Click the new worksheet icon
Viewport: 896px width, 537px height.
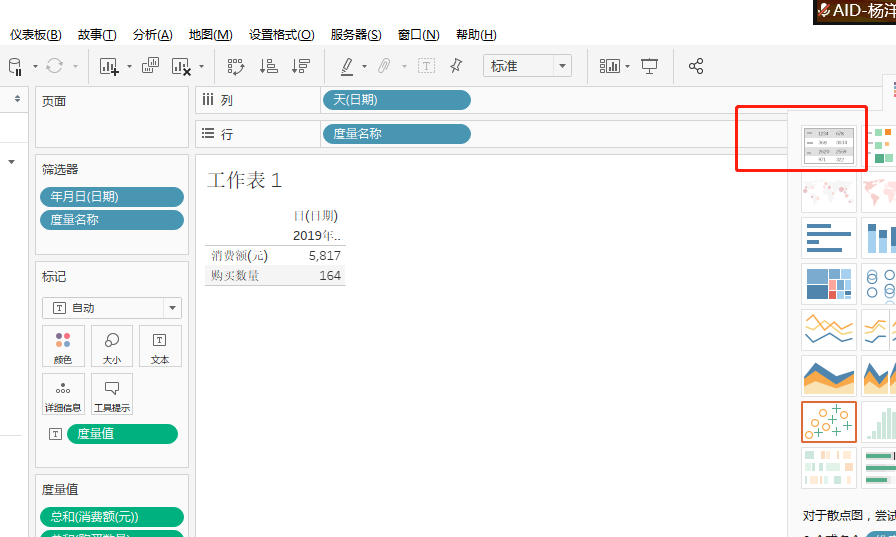tap(109, 66)
